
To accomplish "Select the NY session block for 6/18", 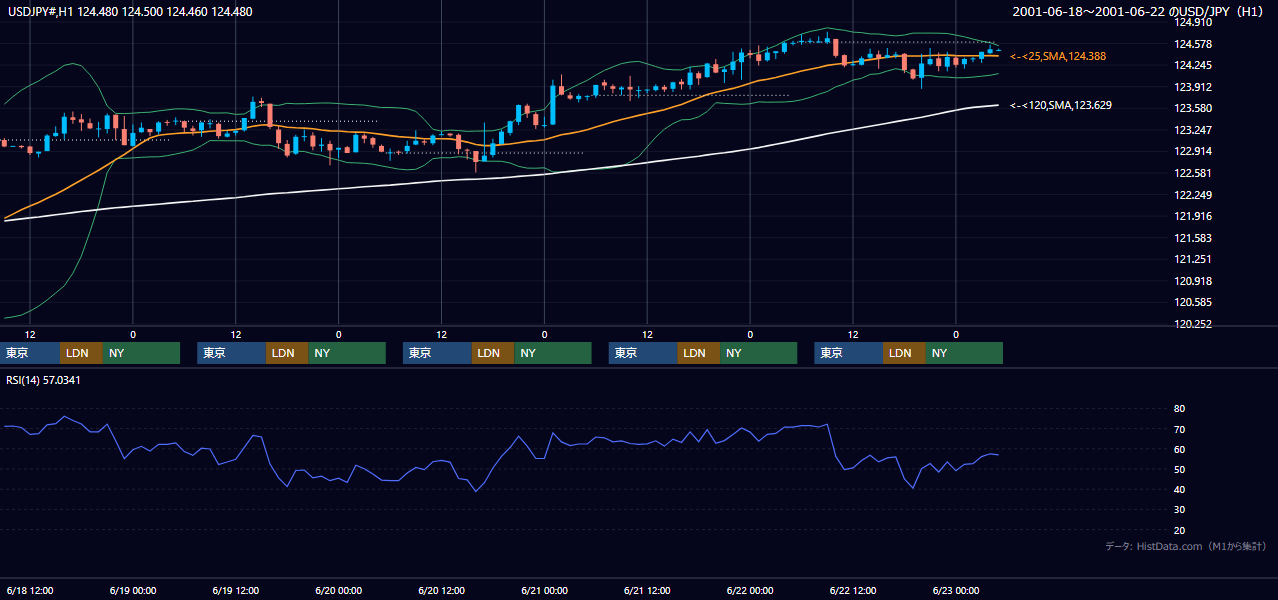I will 141,353.
